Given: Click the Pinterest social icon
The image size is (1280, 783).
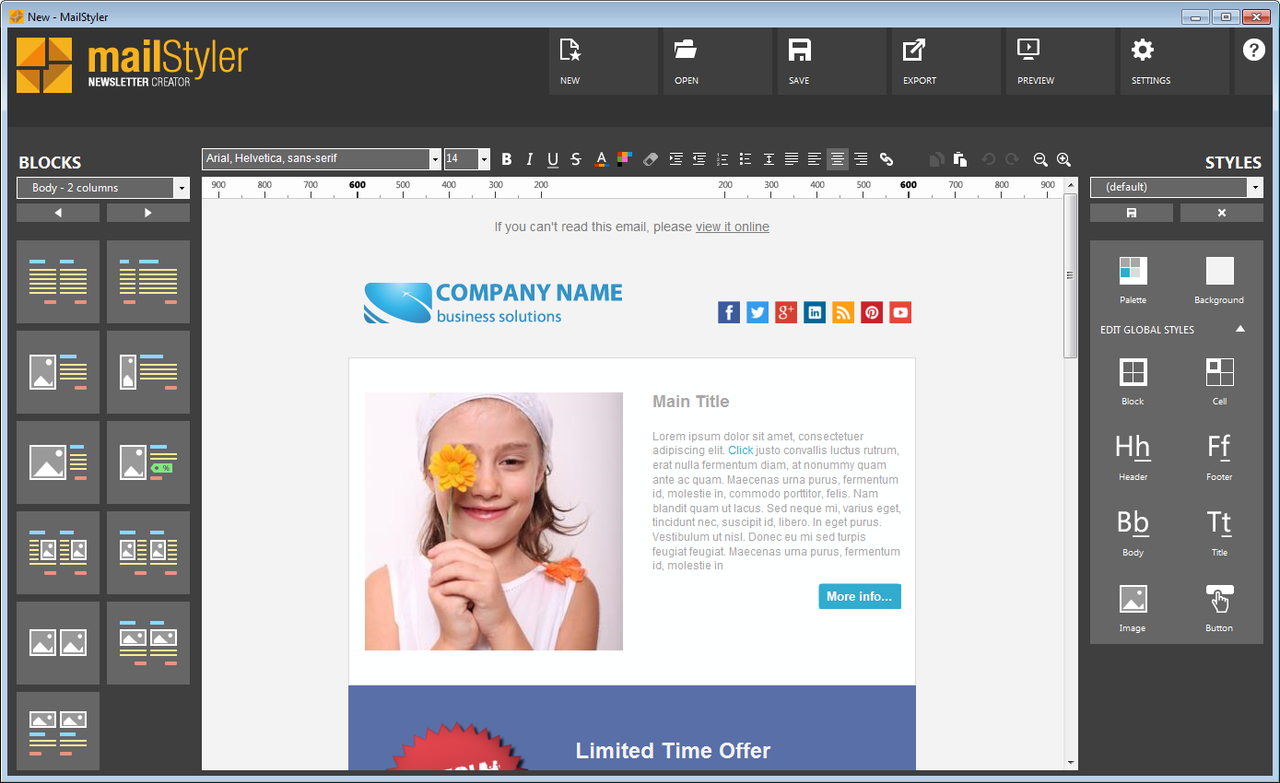Looking at the screenshot, I should (x=872, y=313).
